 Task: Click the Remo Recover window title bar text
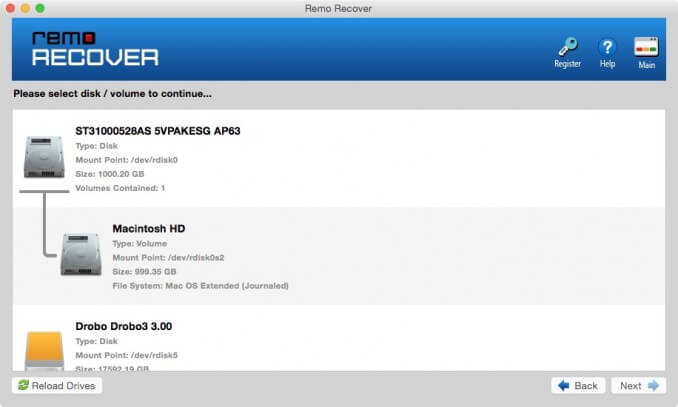(339, 8)
